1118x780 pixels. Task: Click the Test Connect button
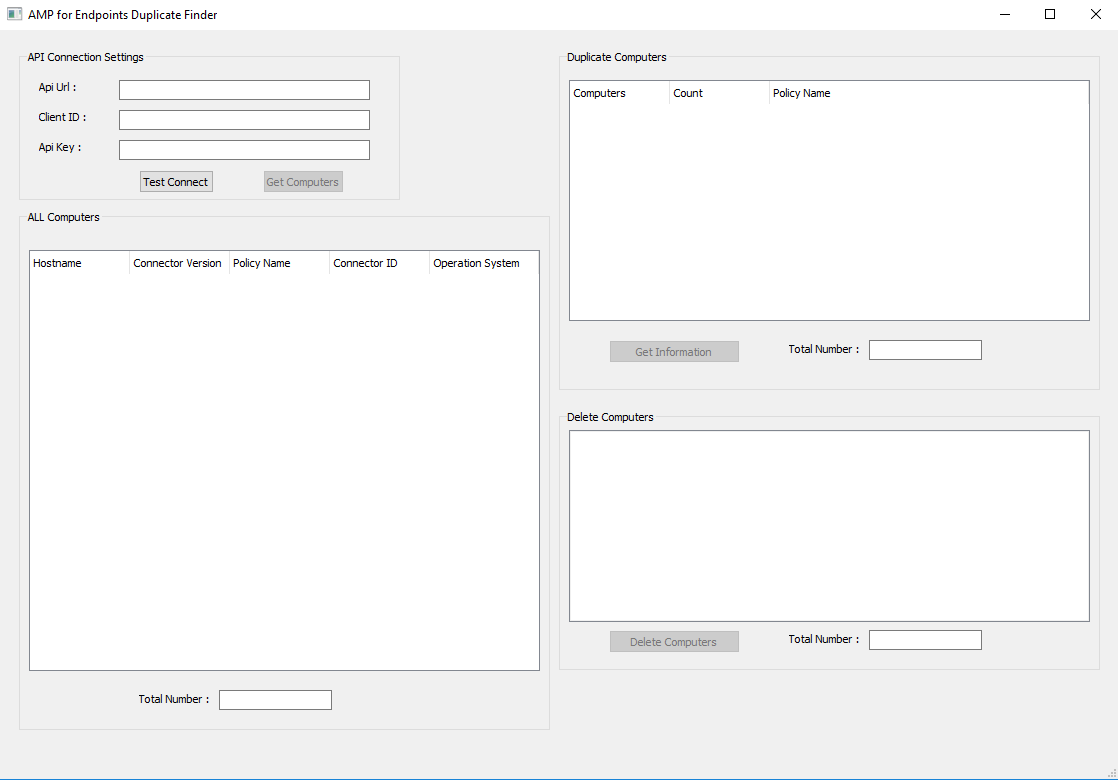pos(176,182)
